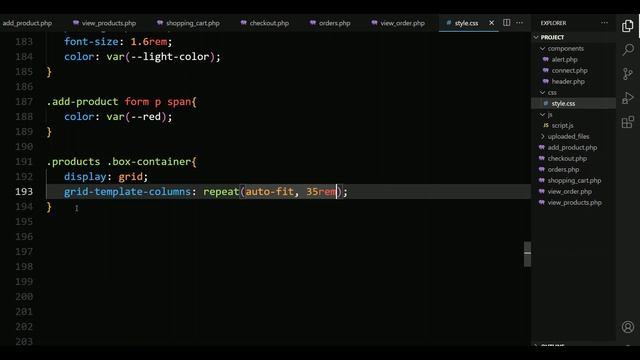Screen dimensions: 640x360
Task: Click line number 193 in gutter
Action: [24, 191]
